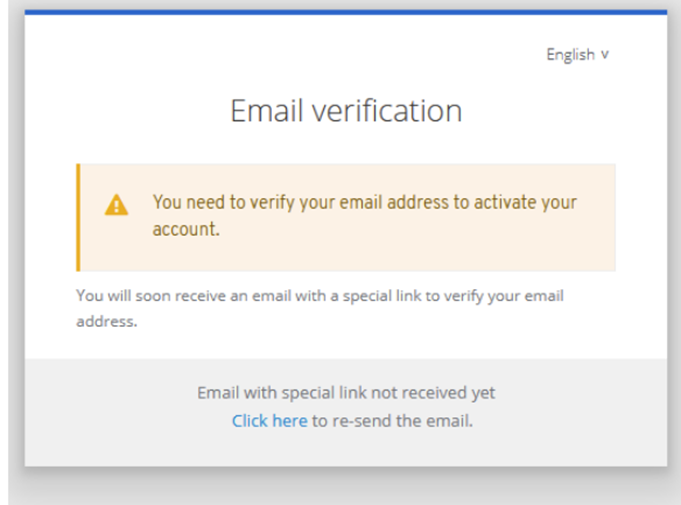
Task: Click the blue bar atop the card
Action: point(346,12)
